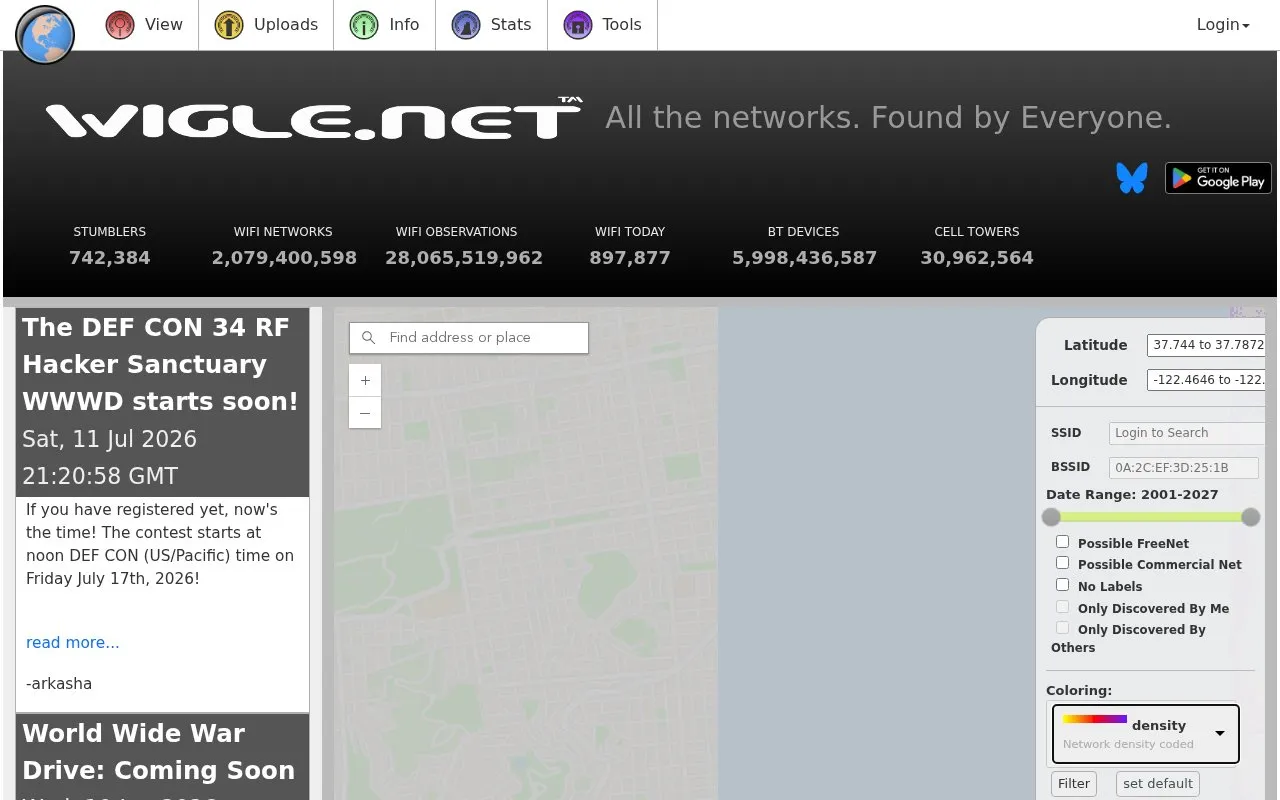Click the Filter button
The height and width of the screenshot is (800, 1280).
[x=1074, y=784]
